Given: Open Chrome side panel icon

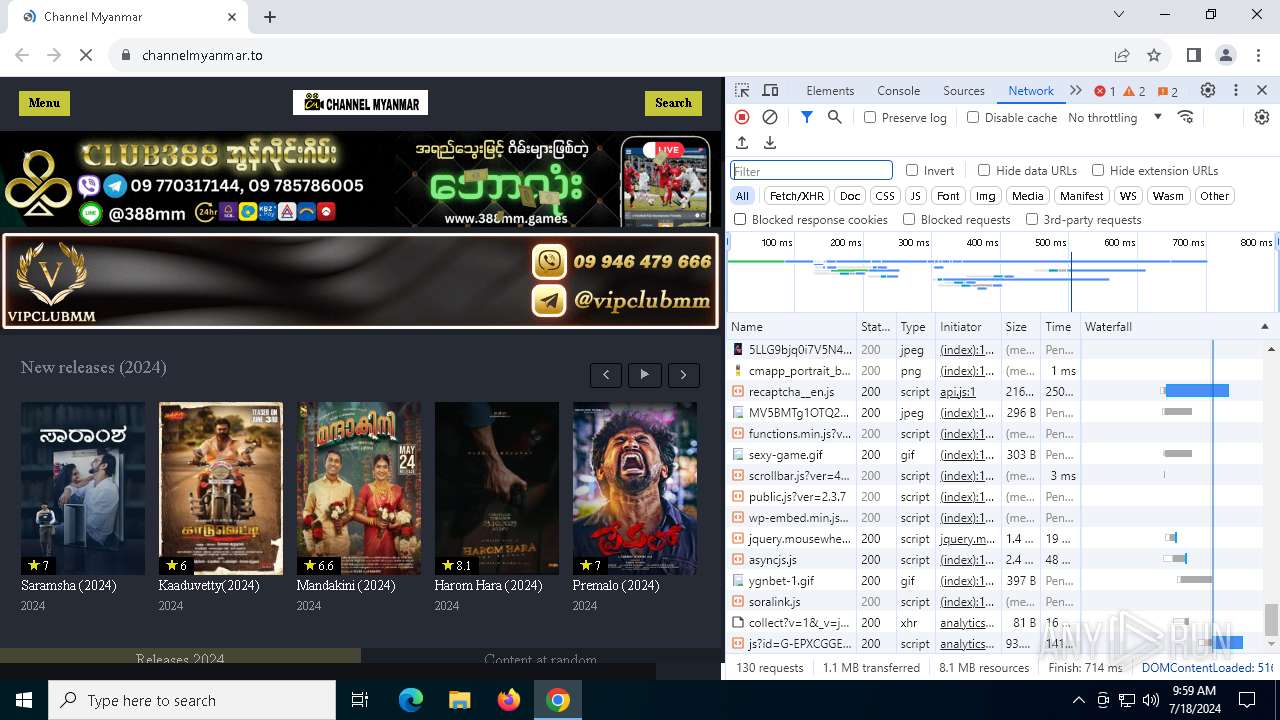Looking at the screenshot, I should click(x=1194, y=55).
